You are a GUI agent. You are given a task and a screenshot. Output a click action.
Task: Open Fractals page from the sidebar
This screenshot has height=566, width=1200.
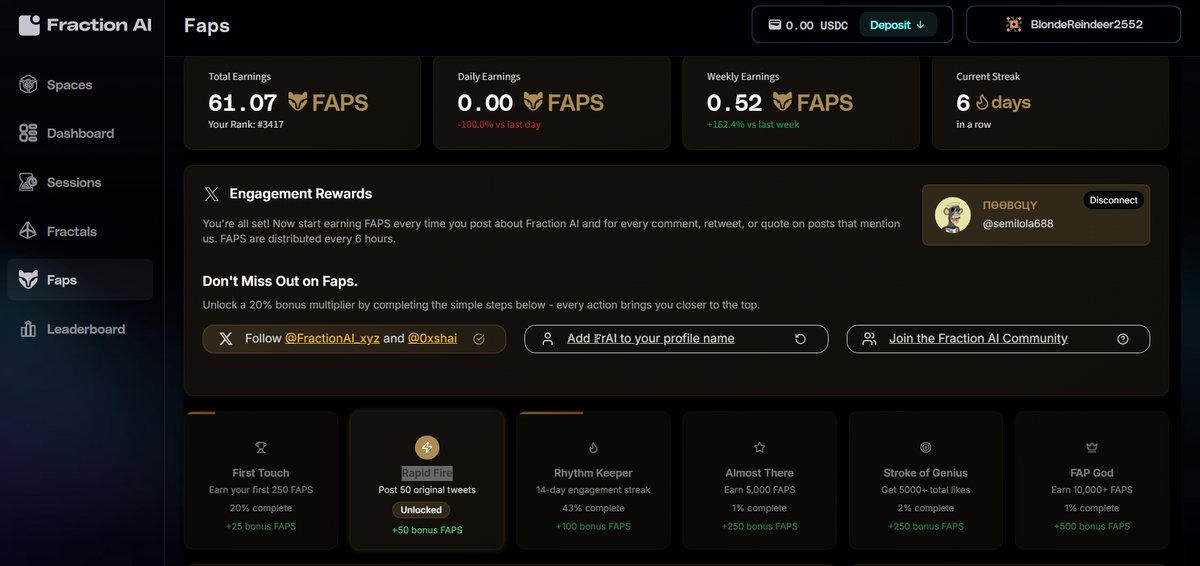pos(80,231)
